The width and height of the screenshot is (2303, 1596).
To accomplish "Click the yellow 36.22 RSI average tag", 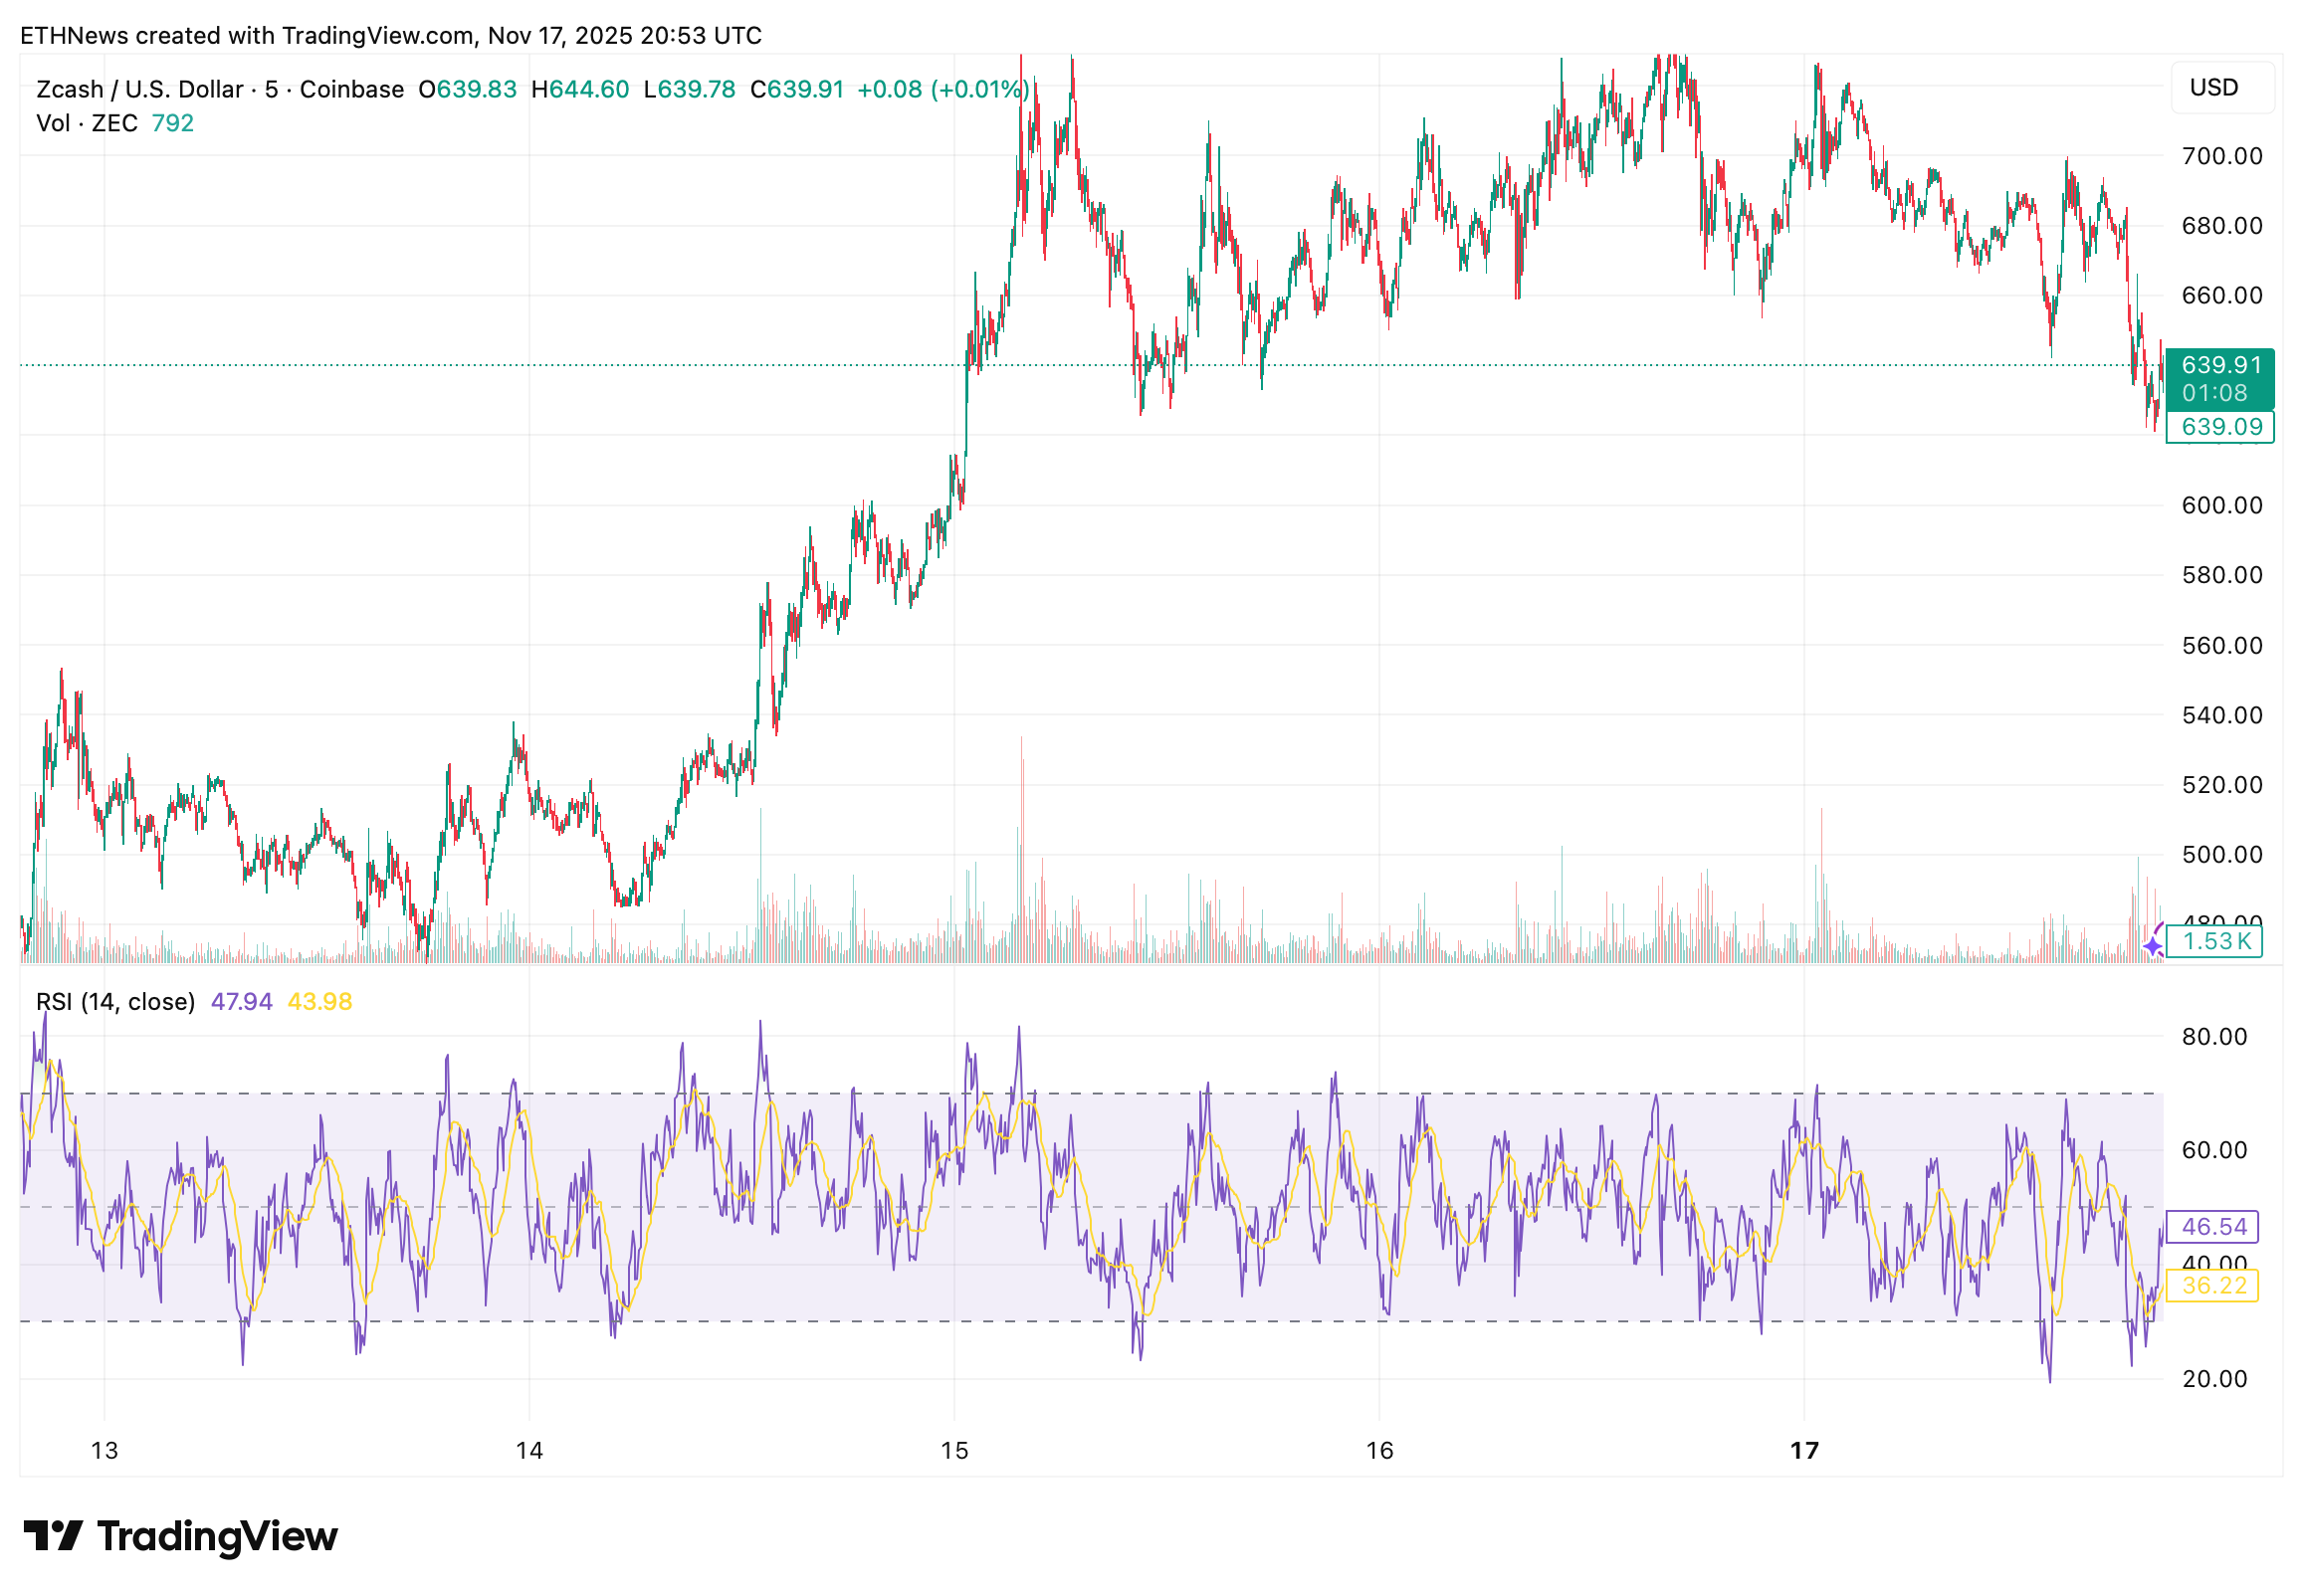I will tap(2213, 1285).
